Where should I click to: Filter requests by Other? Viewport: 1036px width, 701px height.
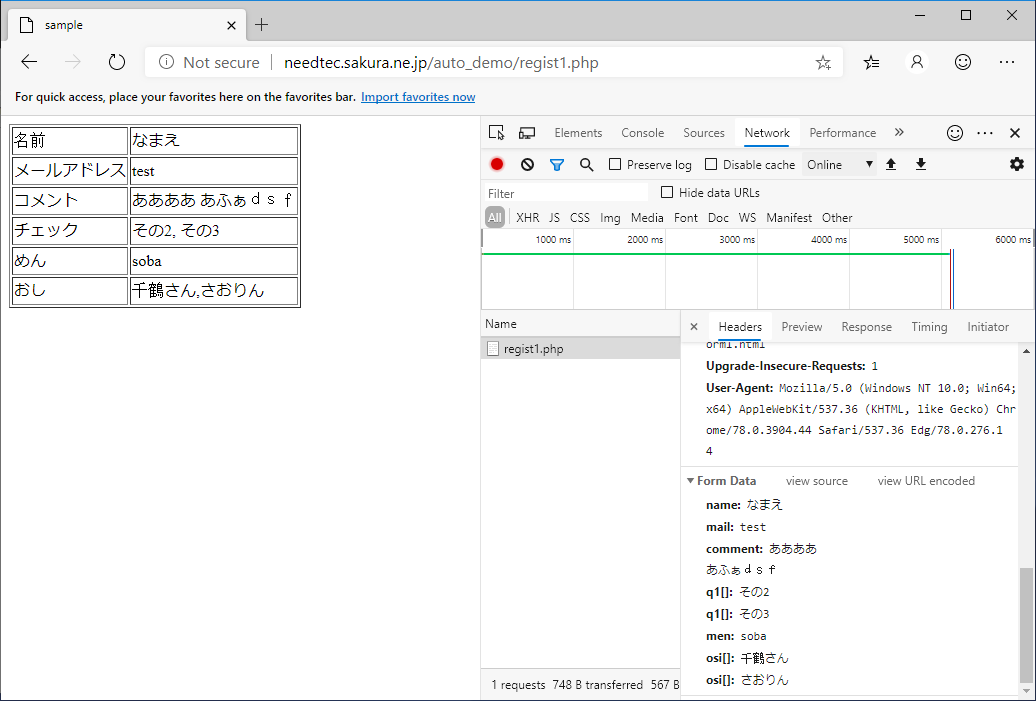(837, 217)
